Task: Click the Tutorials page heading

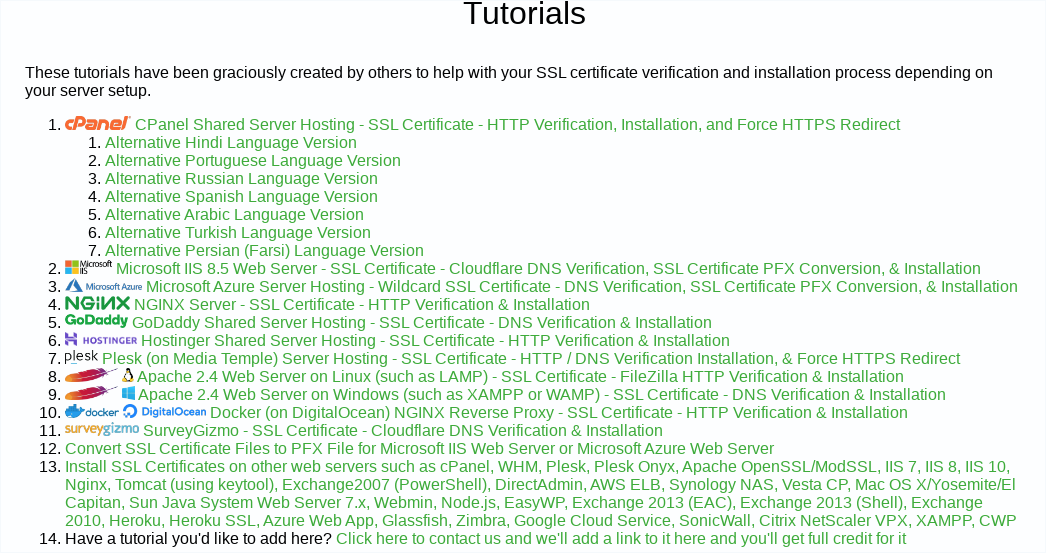Action: click(x=524, y=13)
